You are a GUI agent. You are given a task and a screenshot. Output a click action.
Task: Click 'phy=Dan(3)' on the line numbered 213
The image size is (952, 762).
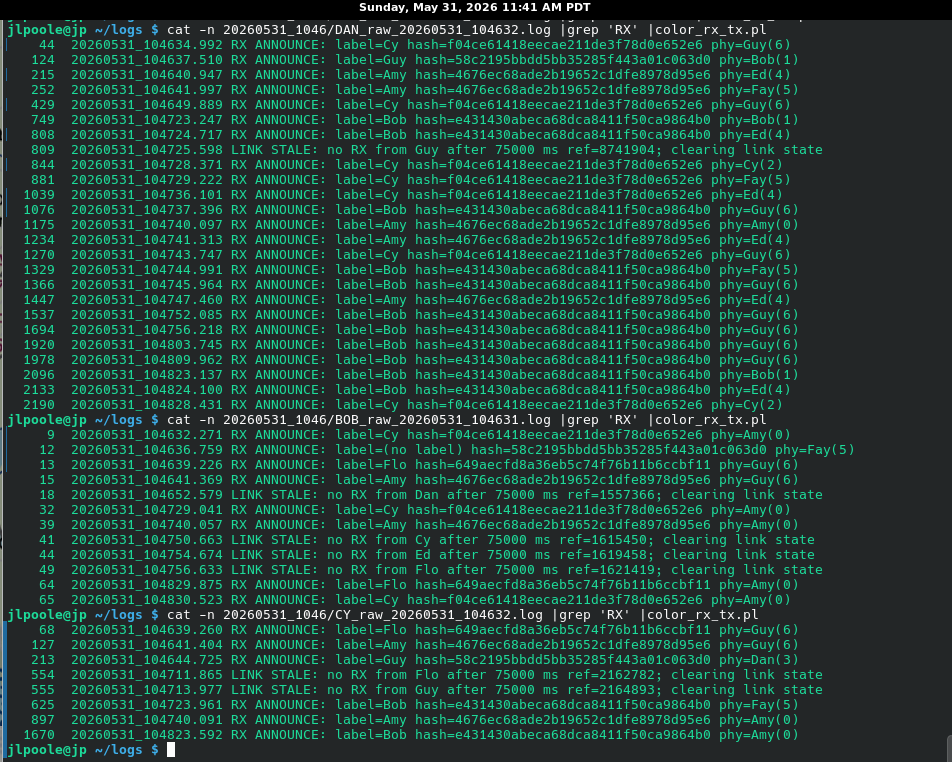pyautogui.click(x=759, y=660)
